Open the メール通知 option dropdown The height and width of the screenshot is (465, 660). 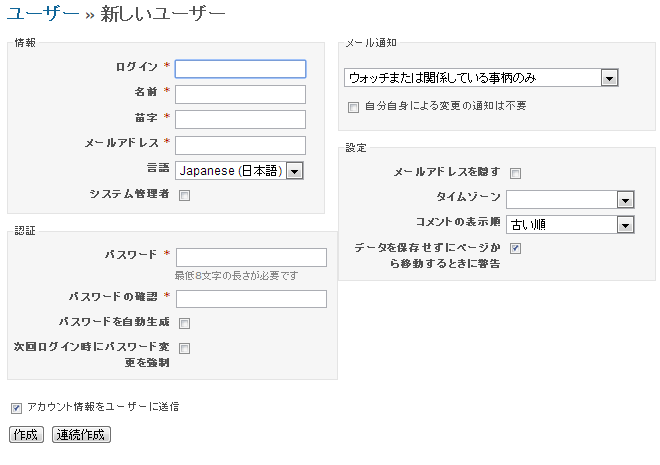[x=481, y=77]
